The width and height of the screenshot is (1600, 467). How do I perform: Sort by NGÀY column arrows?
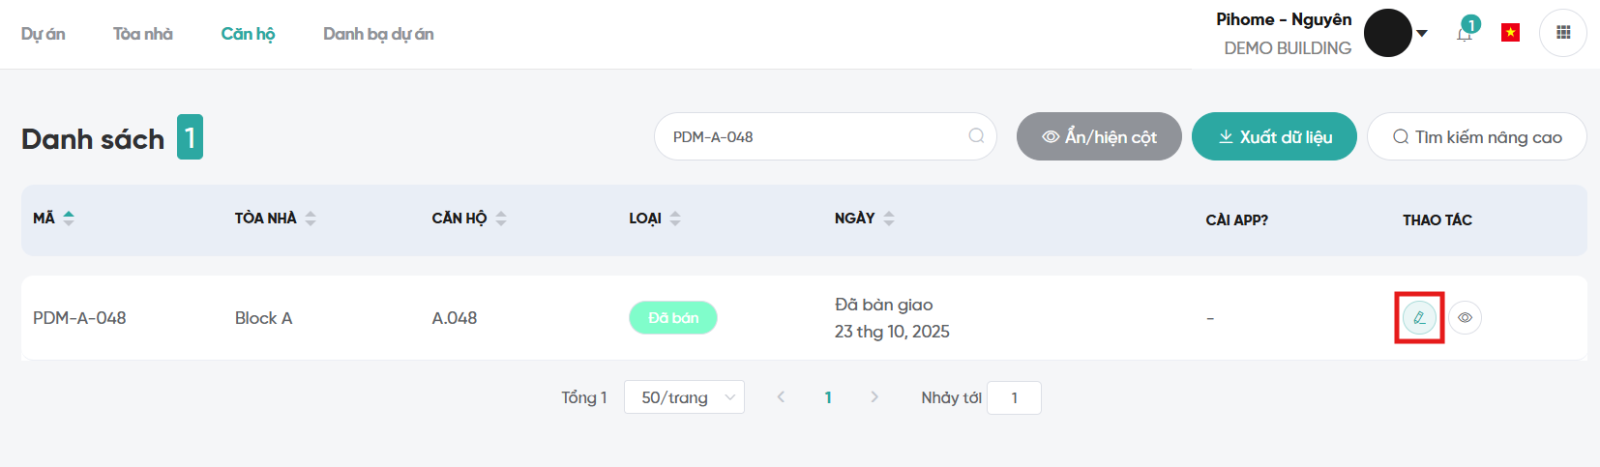click(x=889, y=218)
